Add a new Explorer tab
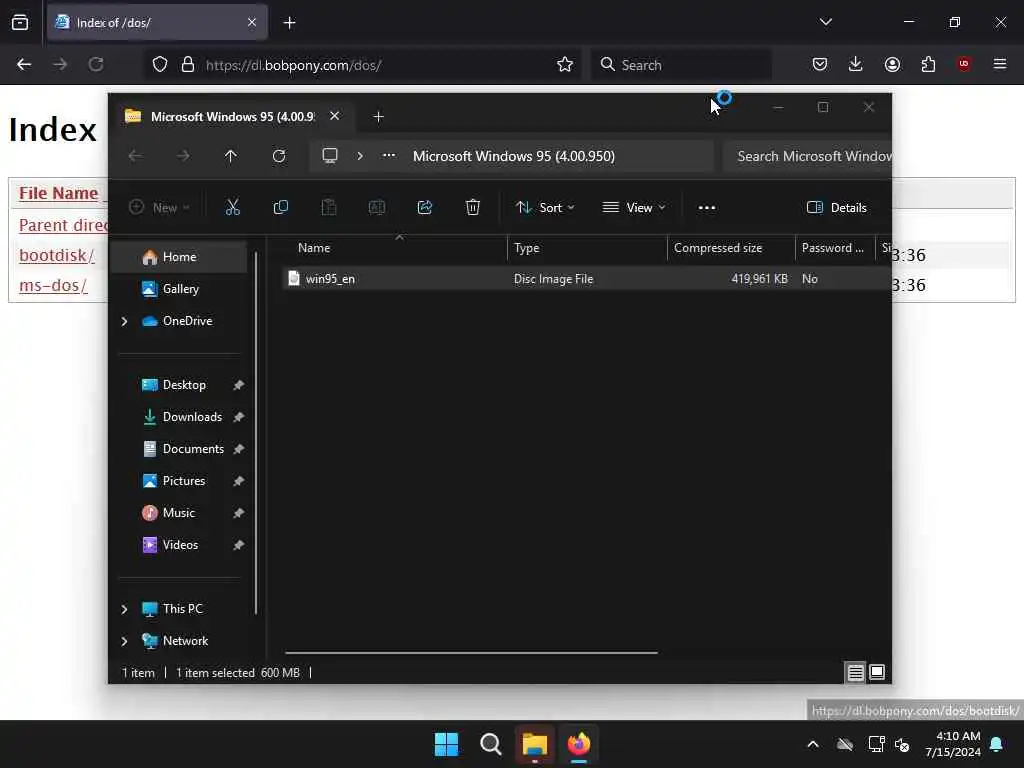Image resolution: width=1024 pixels, height=768 pixels. tap(378, 116)
